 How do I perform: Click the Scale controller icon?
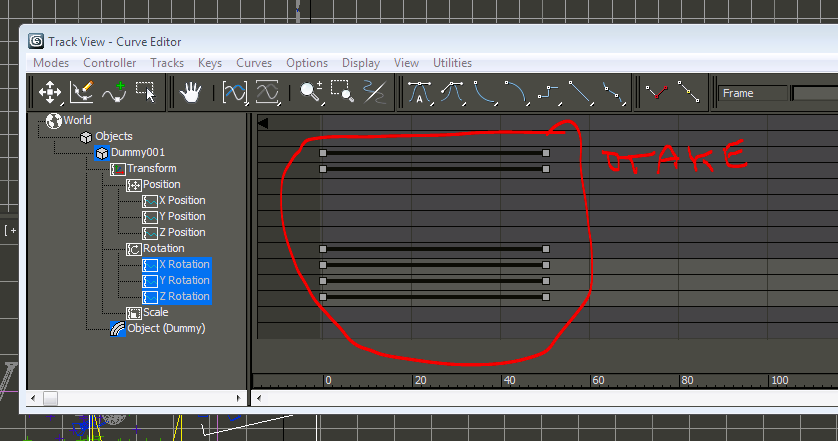(x=134, y=313)
